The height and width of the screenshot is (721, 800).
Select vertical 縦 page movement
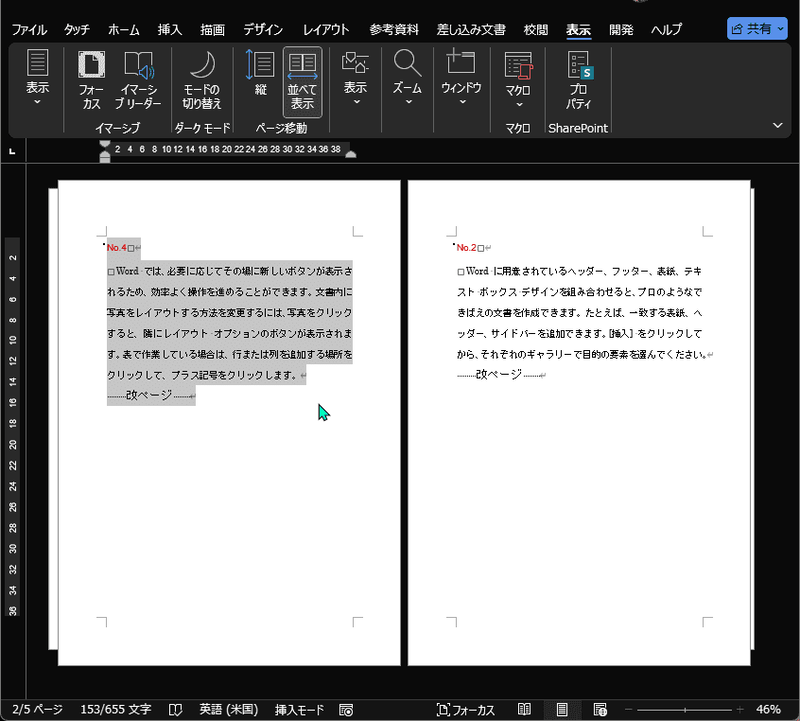click(x=260, y=72)
